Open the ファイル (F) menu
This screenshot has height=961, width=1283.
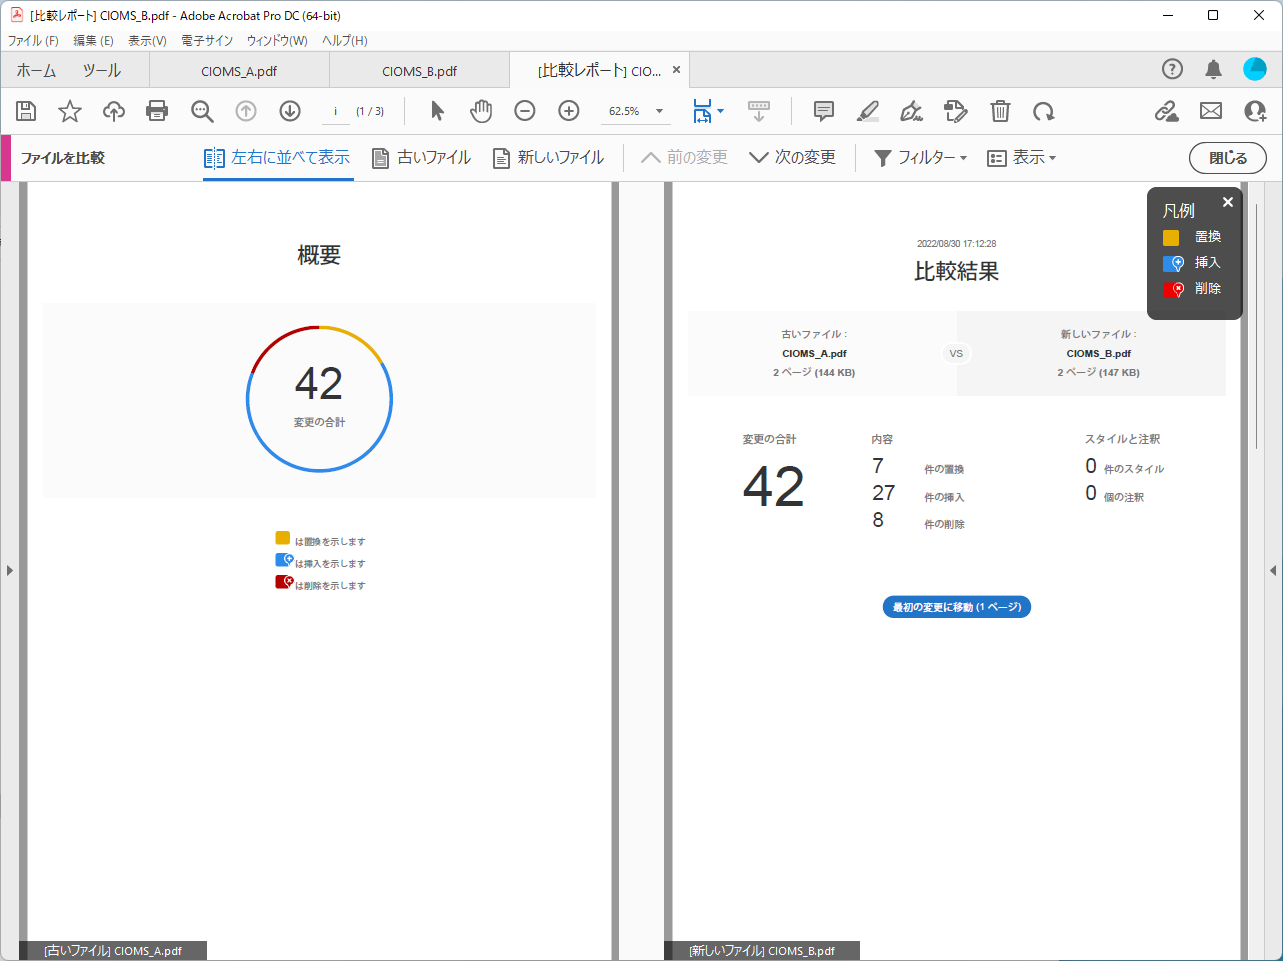33,41
